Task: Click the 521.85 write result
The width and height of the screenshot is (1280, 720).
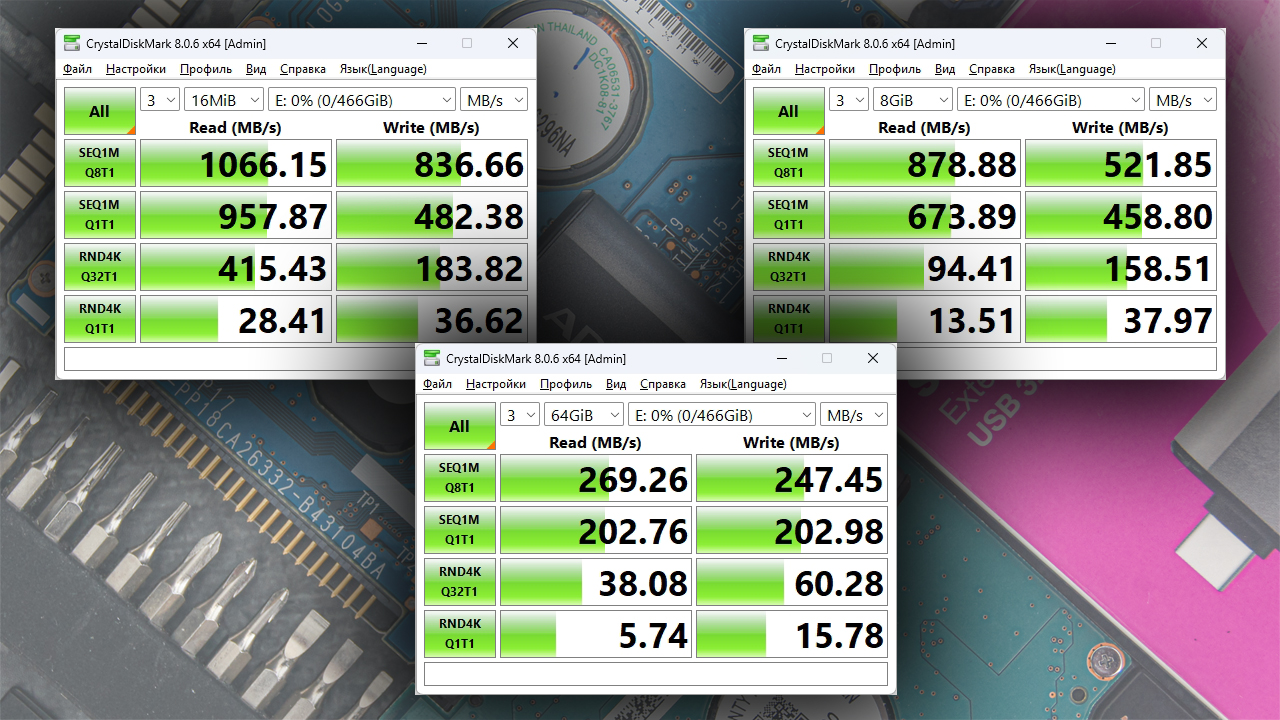Action: click(x=1121, y=163)
